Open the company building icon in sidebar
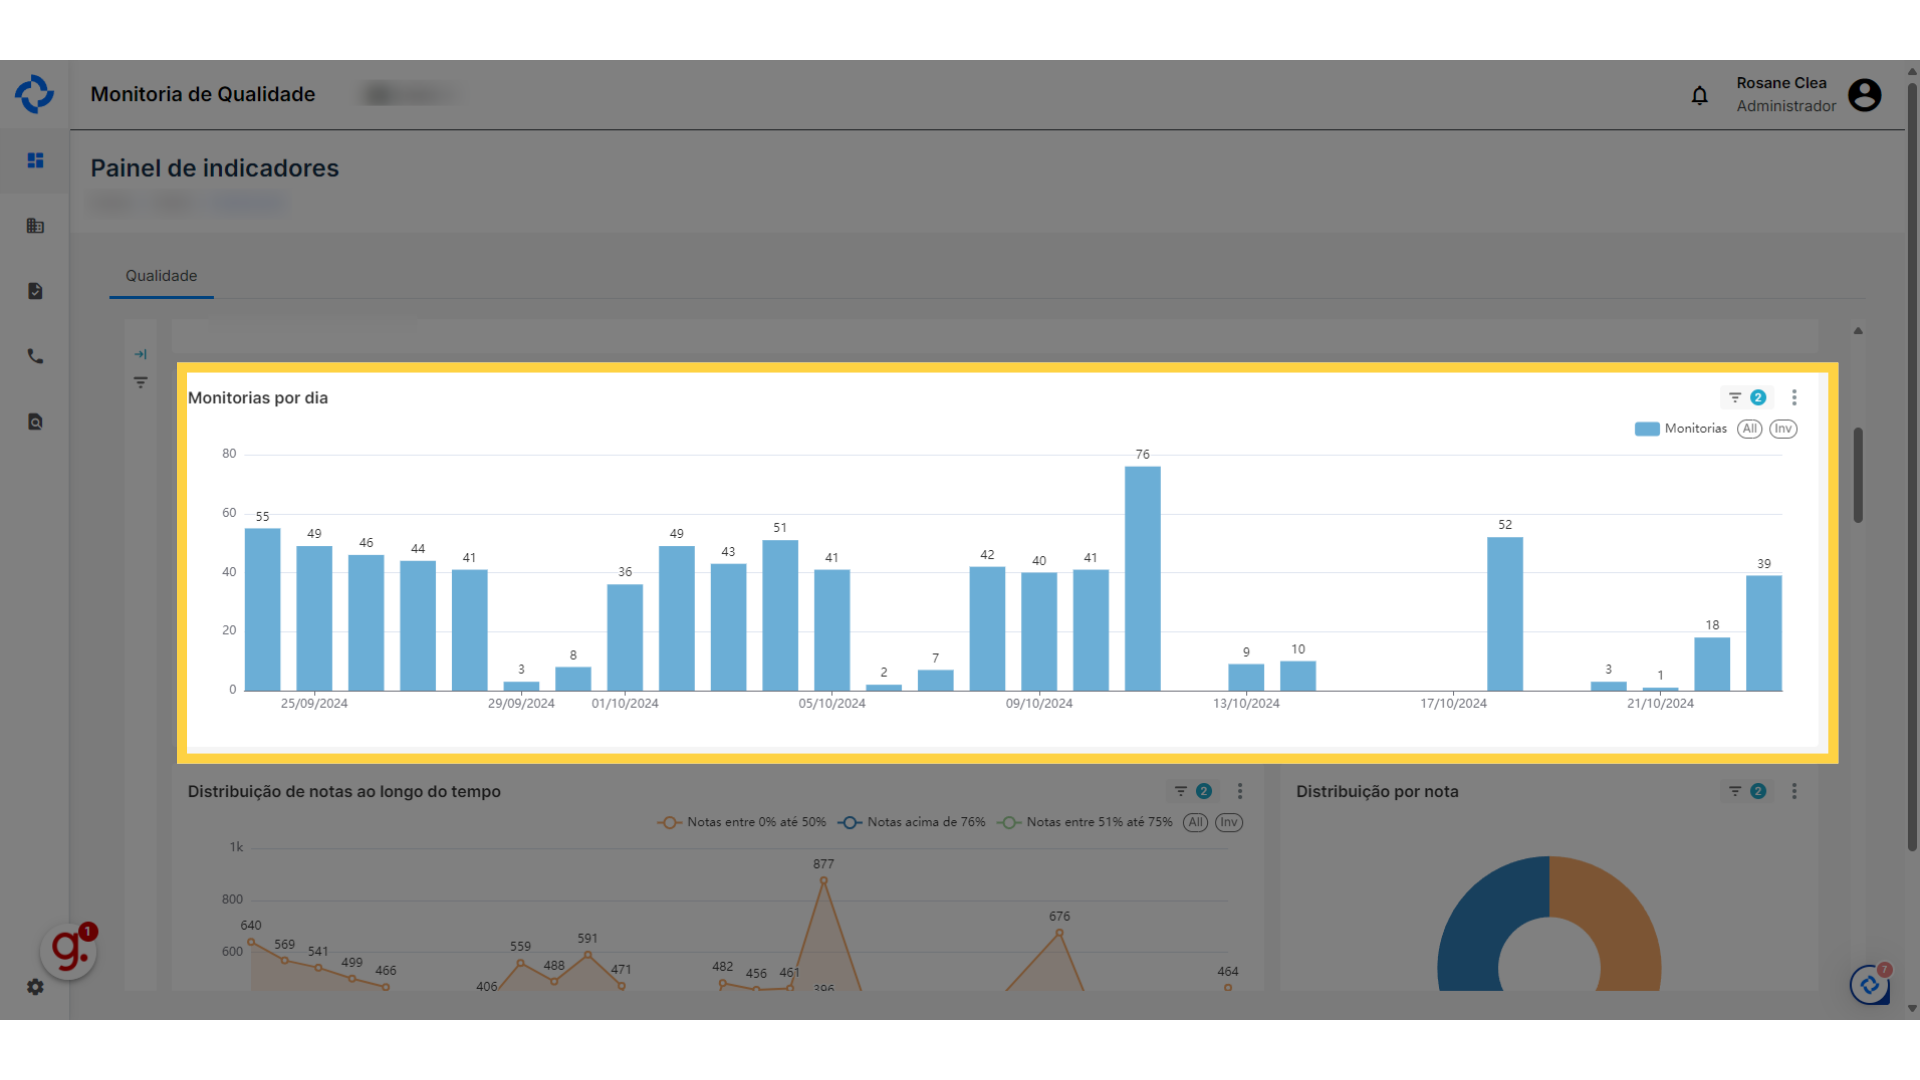Image resolution: width=1920 pixels, height=1080 pixels. pyautogui.click(x=35, y=226)
